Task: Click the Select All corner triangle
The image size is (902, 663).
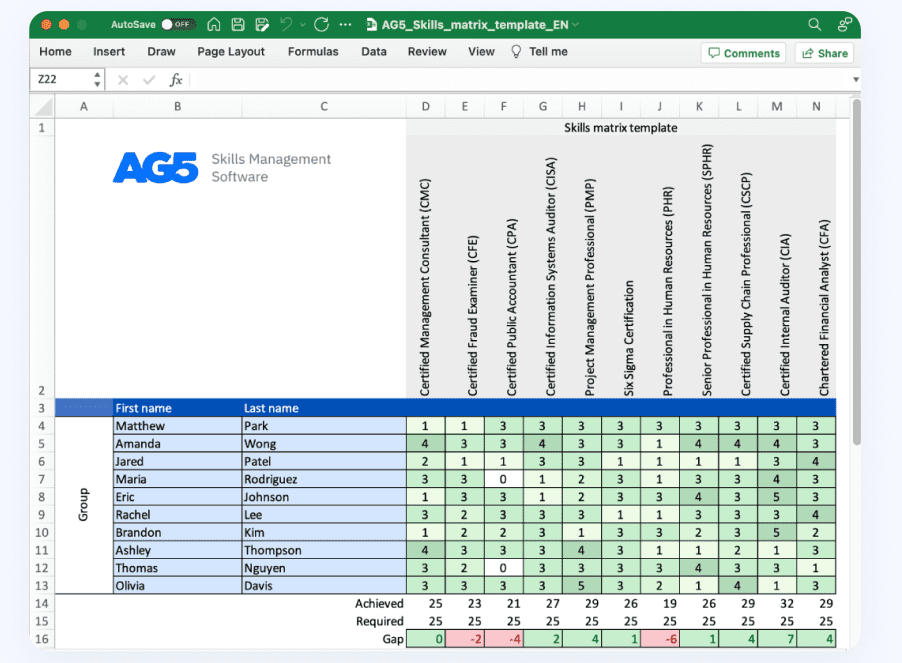Action: point(43,106)
